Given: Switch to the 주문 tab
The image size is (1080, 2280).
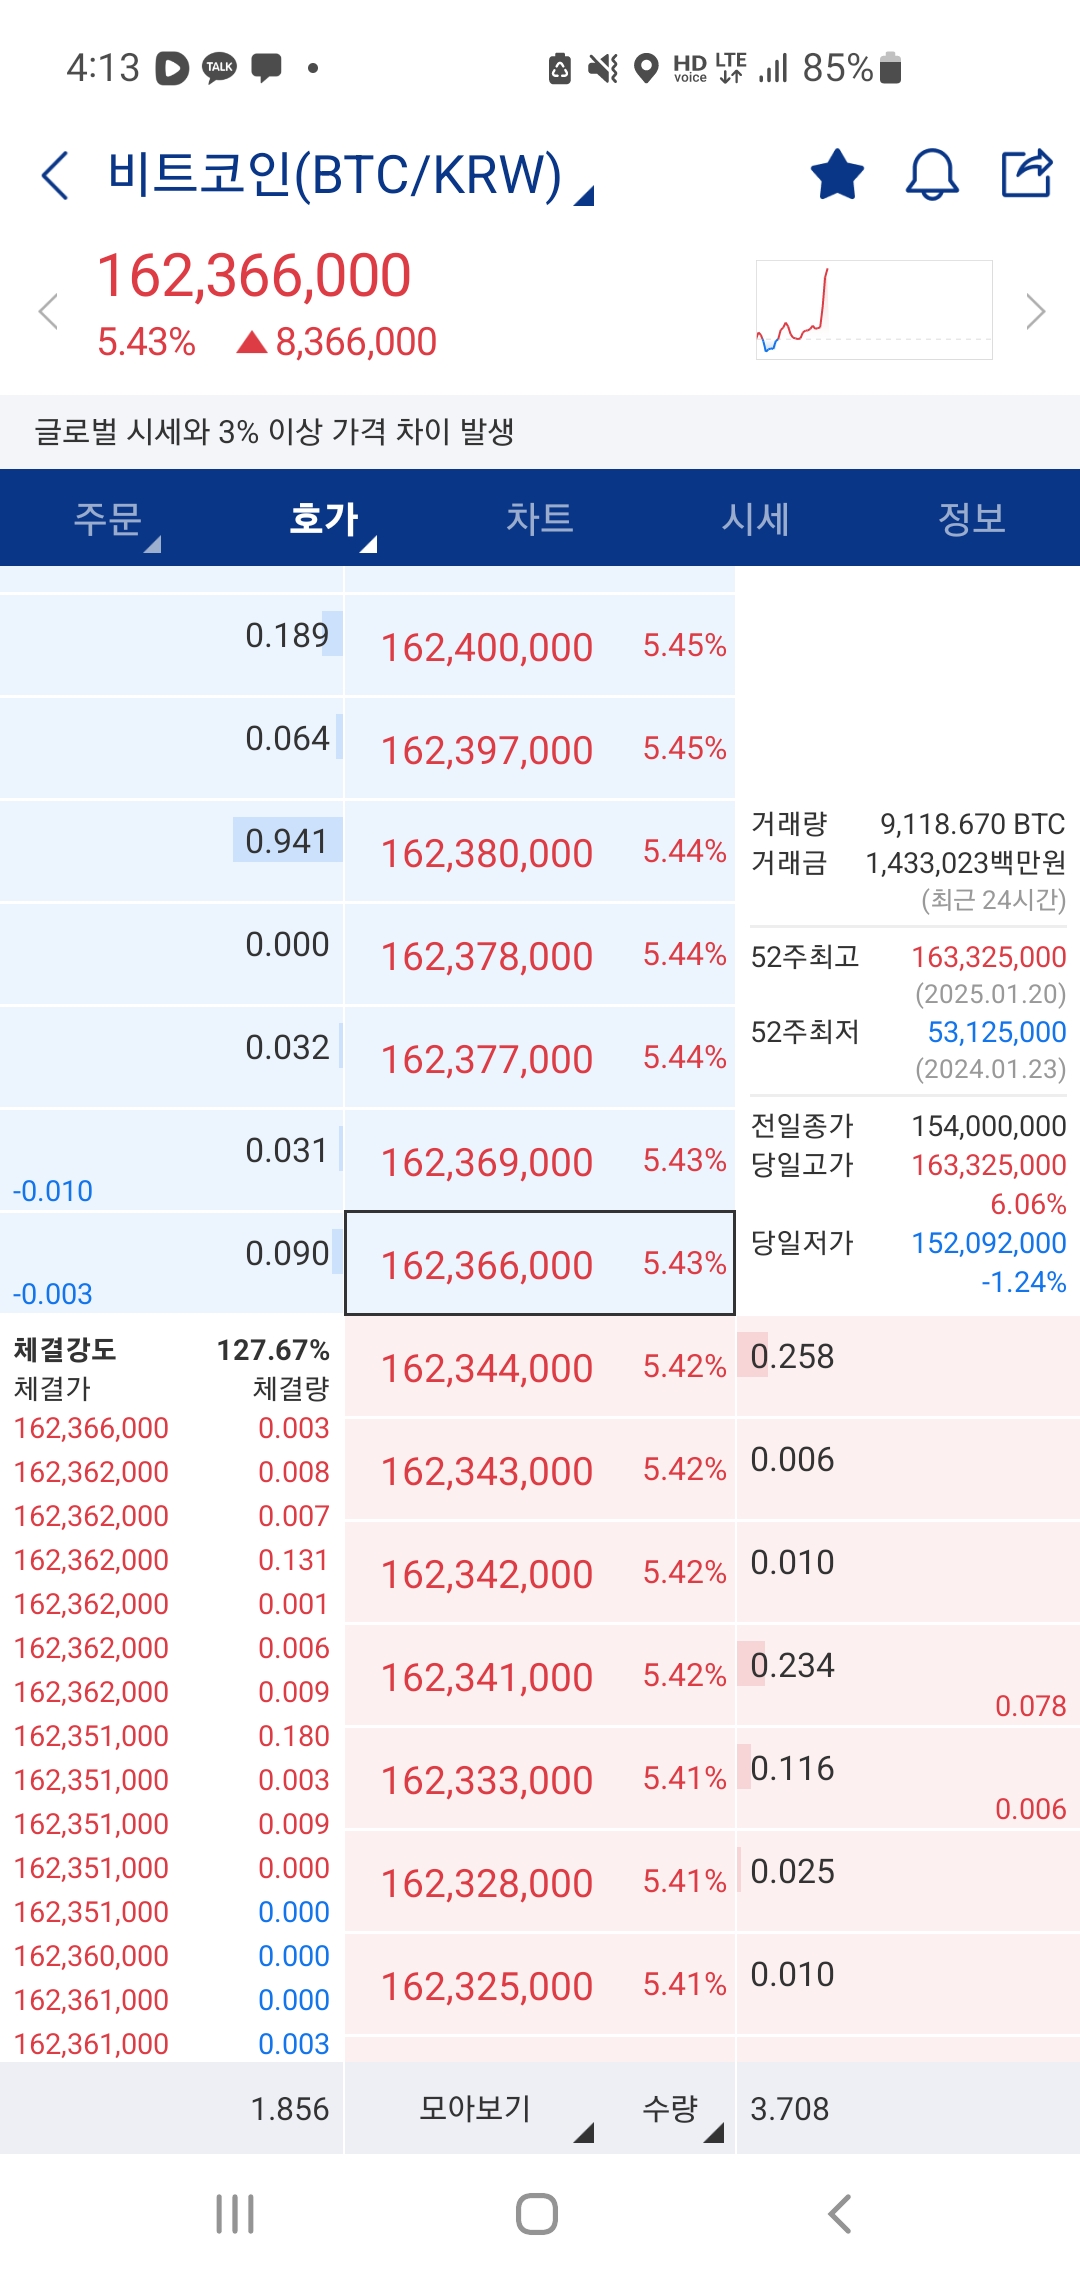Looking at the screenshot, I should [108, 519].
